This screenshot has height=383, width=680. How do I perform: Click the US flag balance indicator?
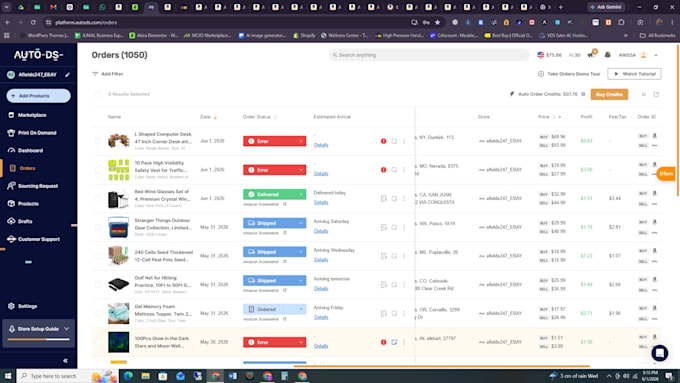coord(549,55)
